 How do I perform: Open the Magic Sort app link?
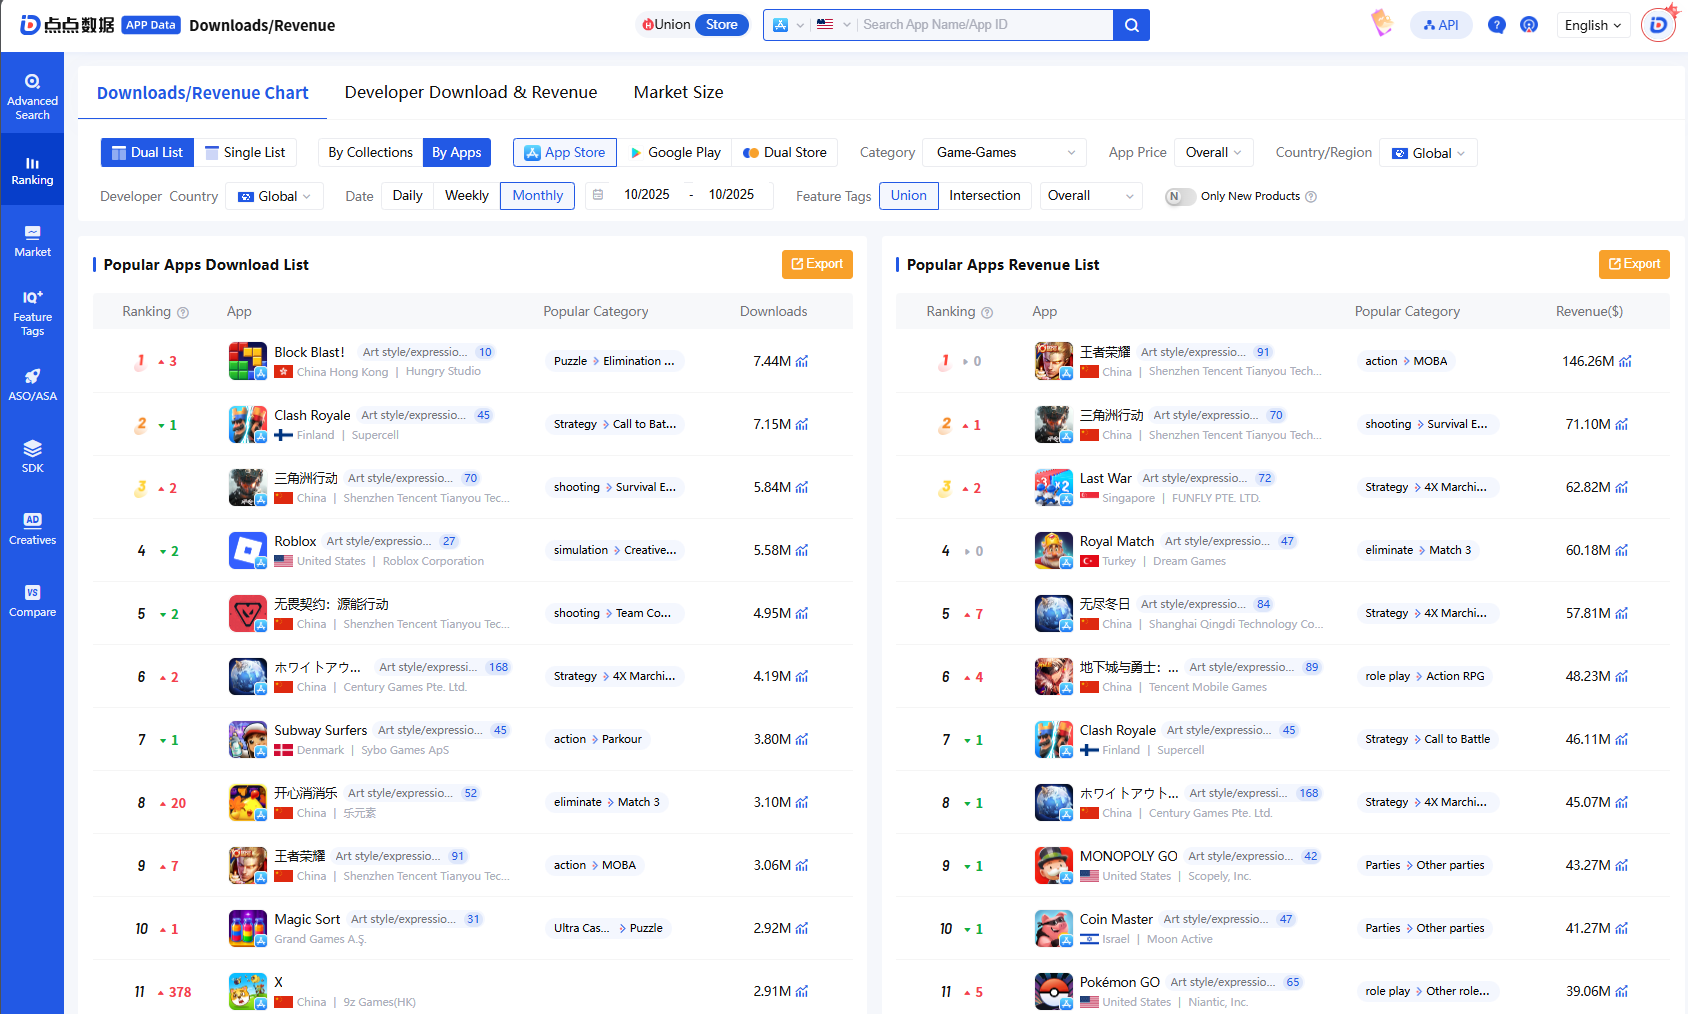(307, 919)
